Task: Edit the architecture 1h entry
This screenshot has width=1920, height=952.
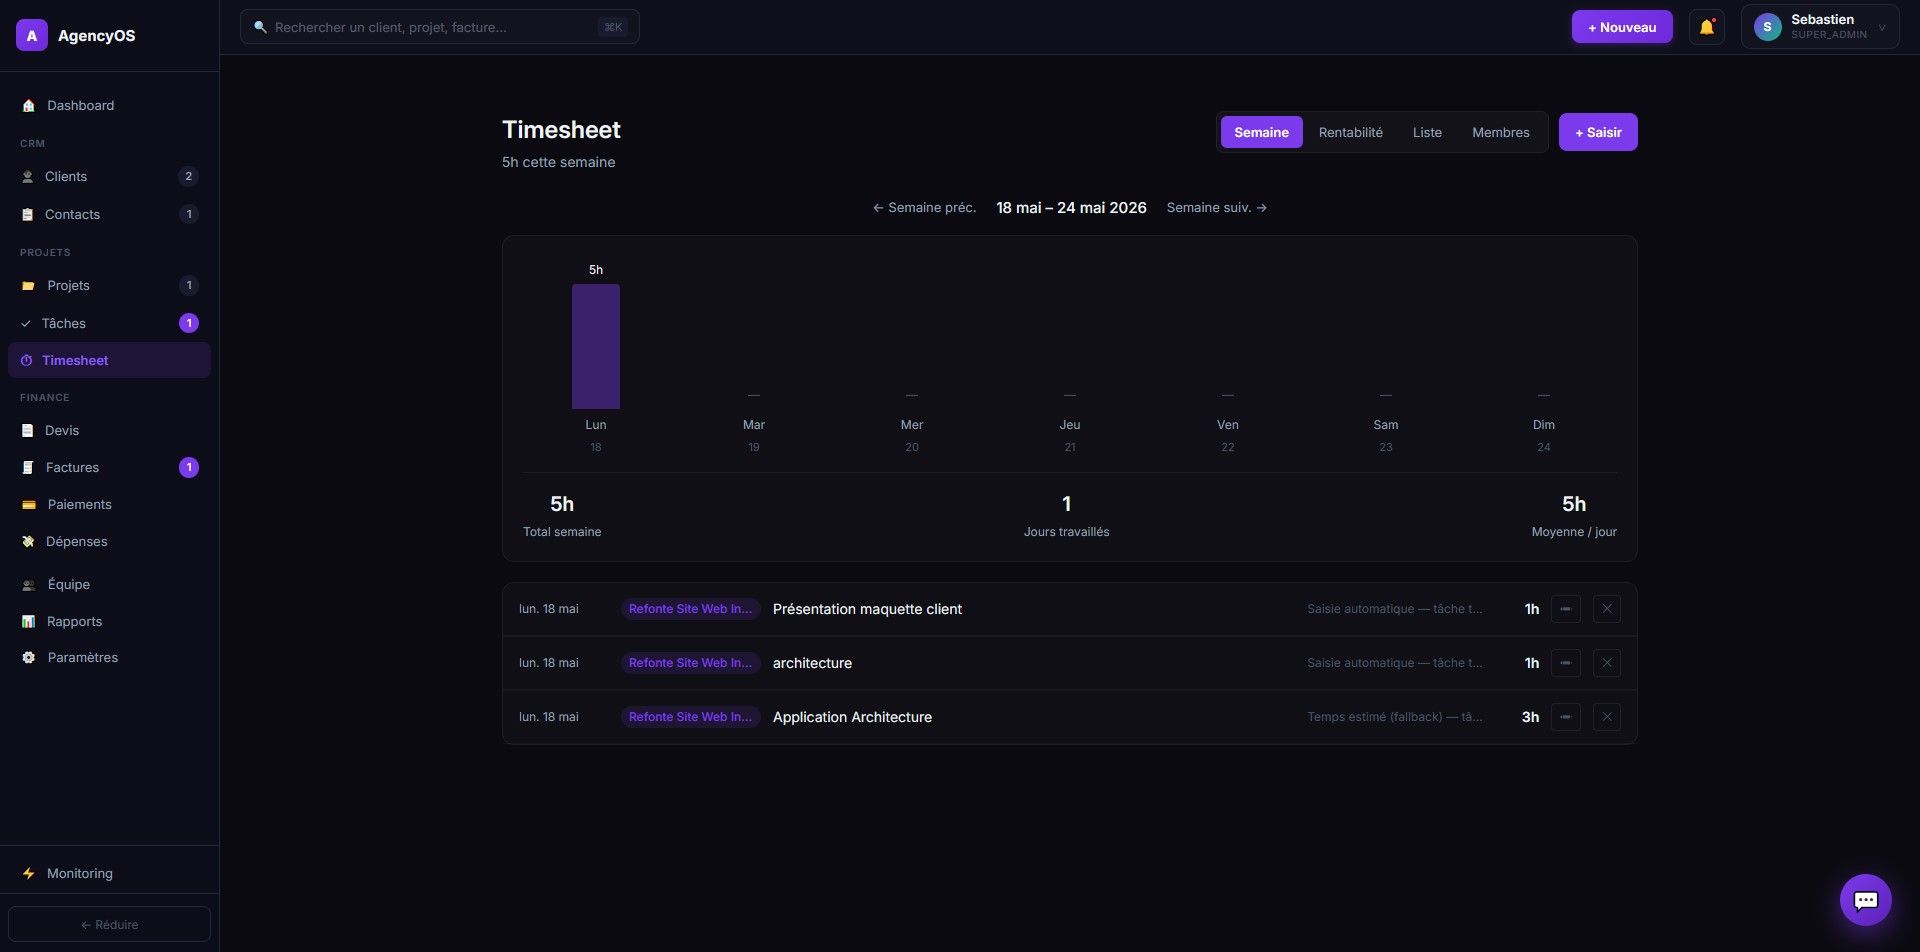Action: click(1565, 663)
